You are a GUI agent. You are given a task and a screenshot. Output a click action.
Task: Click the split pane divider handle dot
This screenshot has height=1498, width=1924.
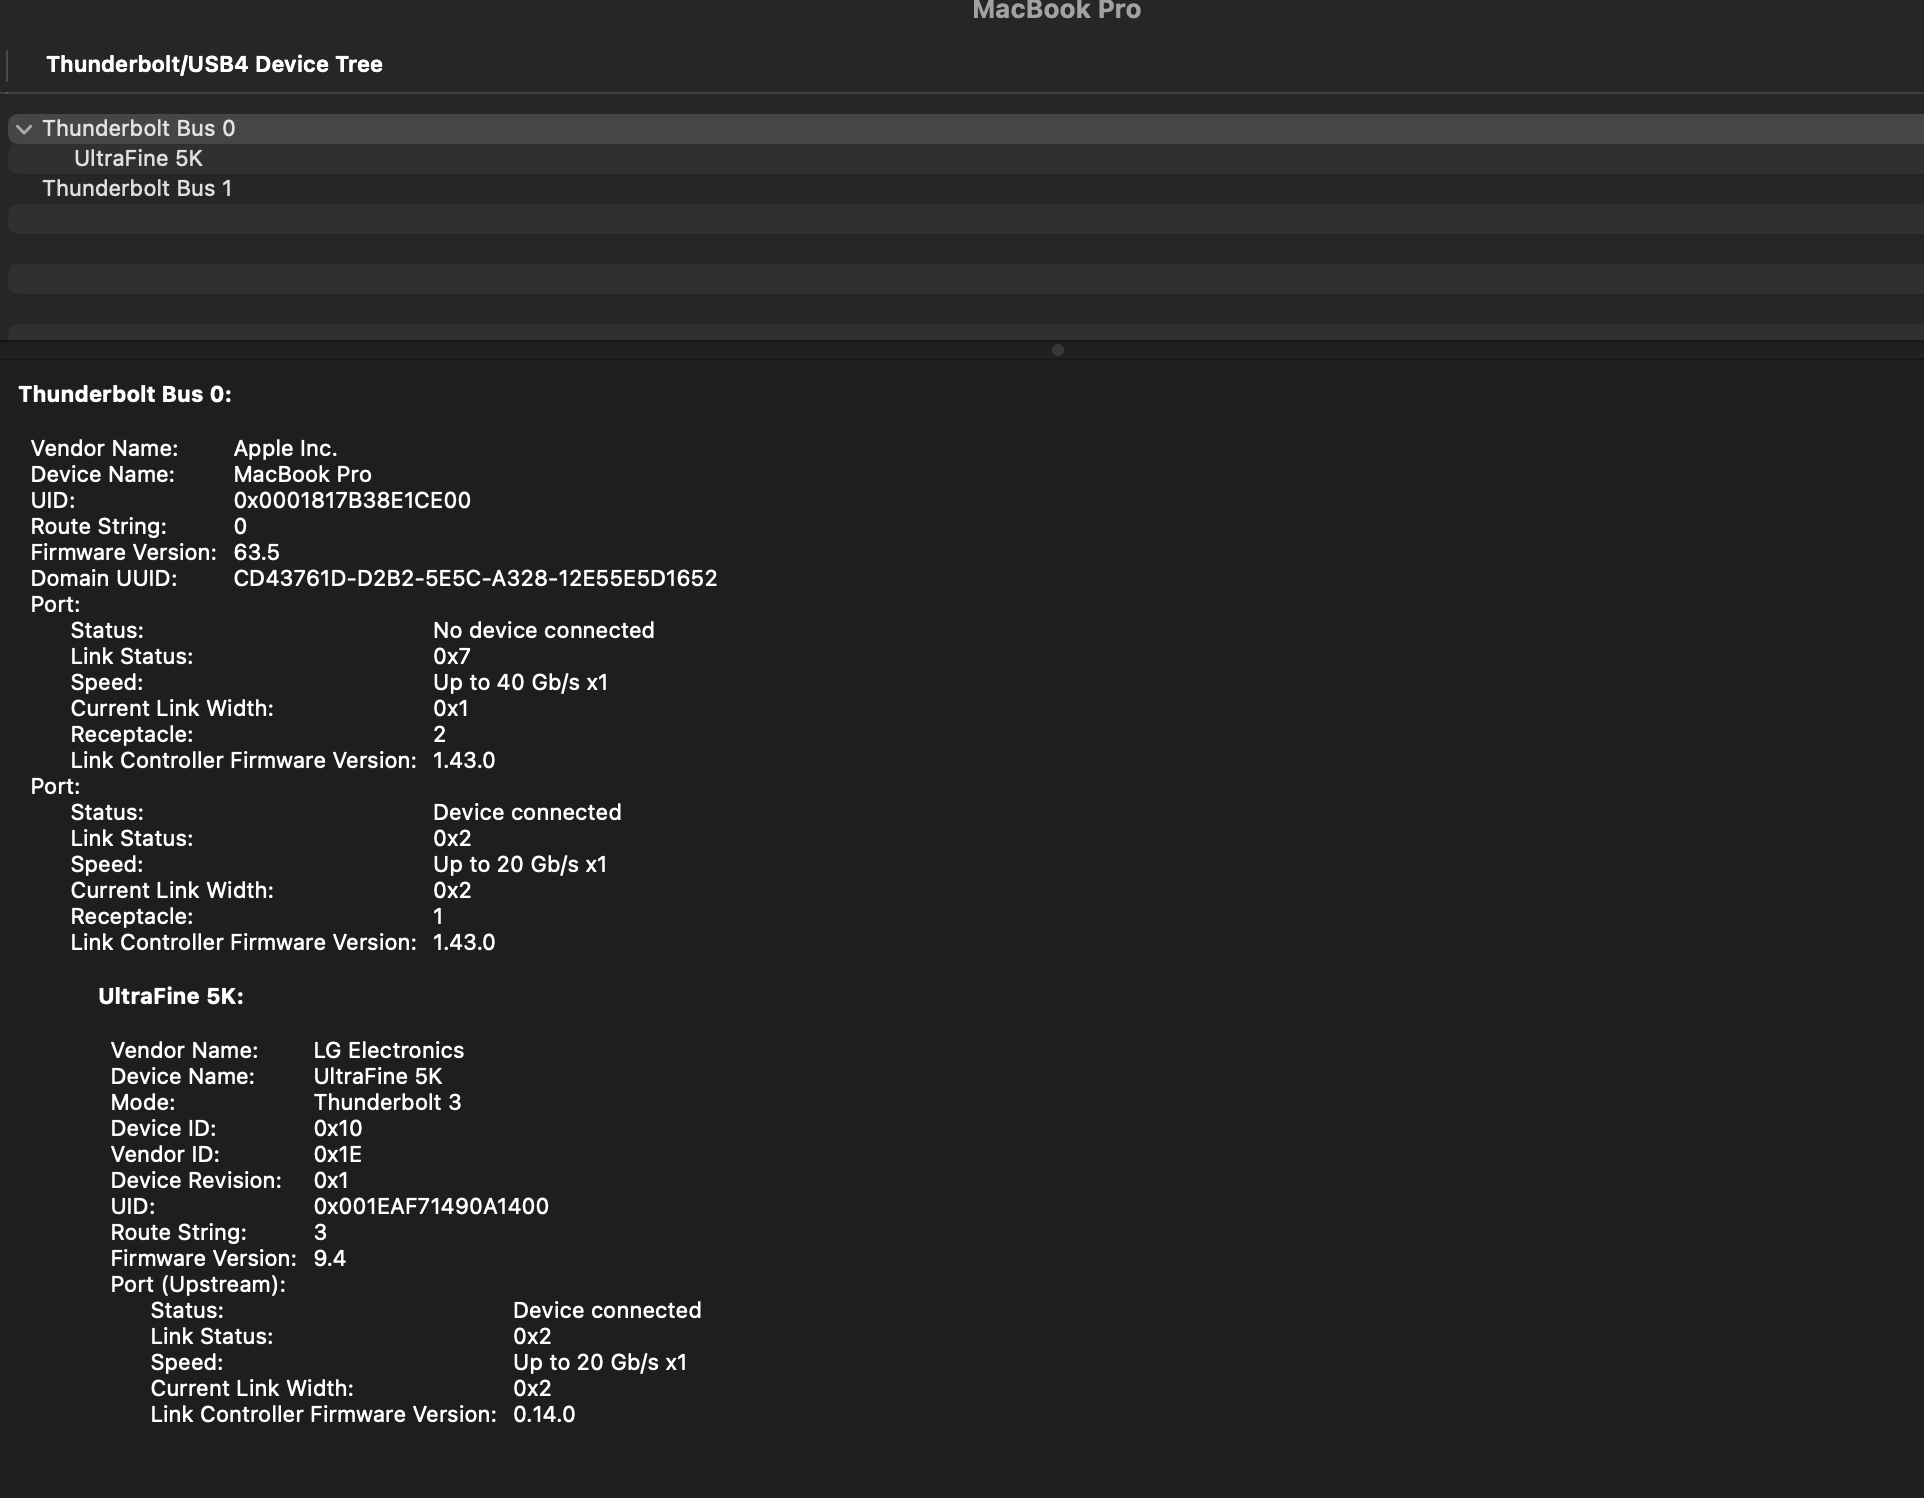pyautogui.click(x=1057, y=350)
